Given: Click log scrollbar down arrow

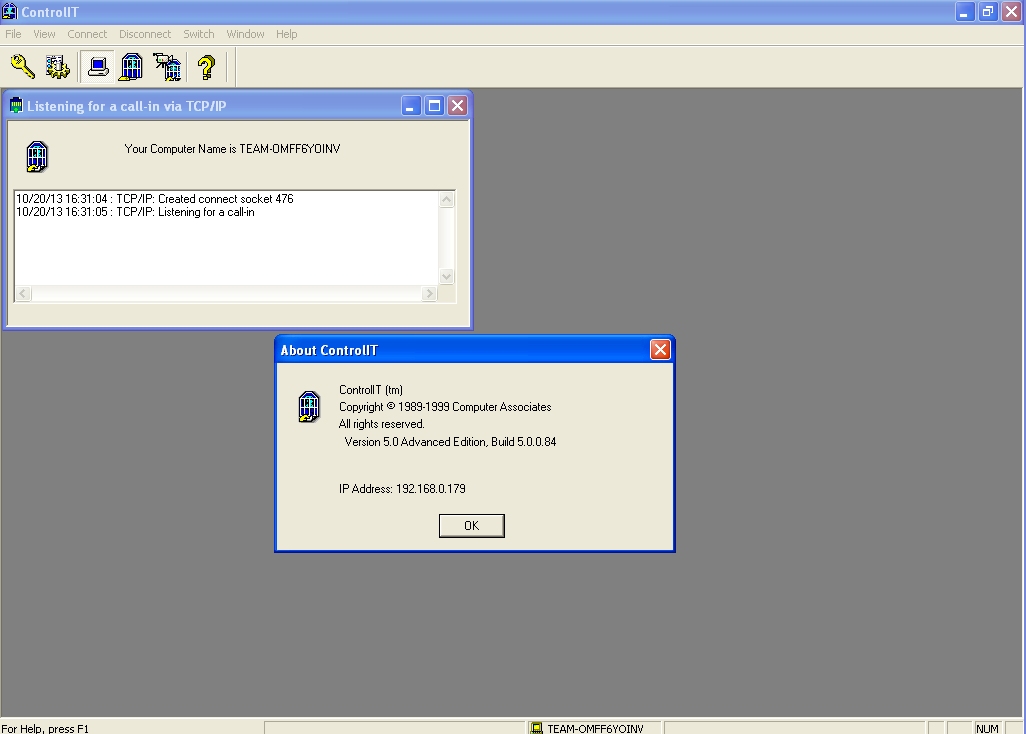Looking at the screenshot, I should tap(447, 277).
